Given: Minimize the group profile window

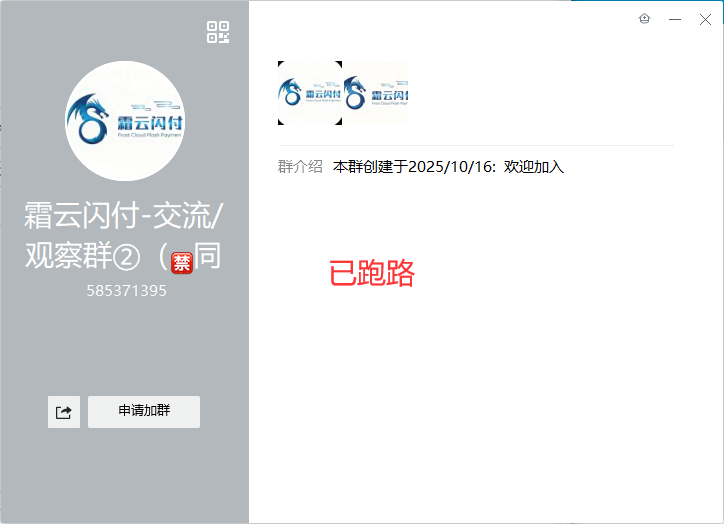Looking at the screenshot, I should click(x=675, y=19).
